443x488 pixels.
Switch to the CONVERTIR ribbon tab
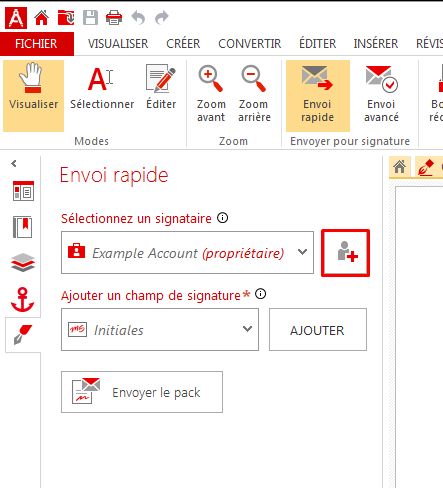(x=250, y=44)
